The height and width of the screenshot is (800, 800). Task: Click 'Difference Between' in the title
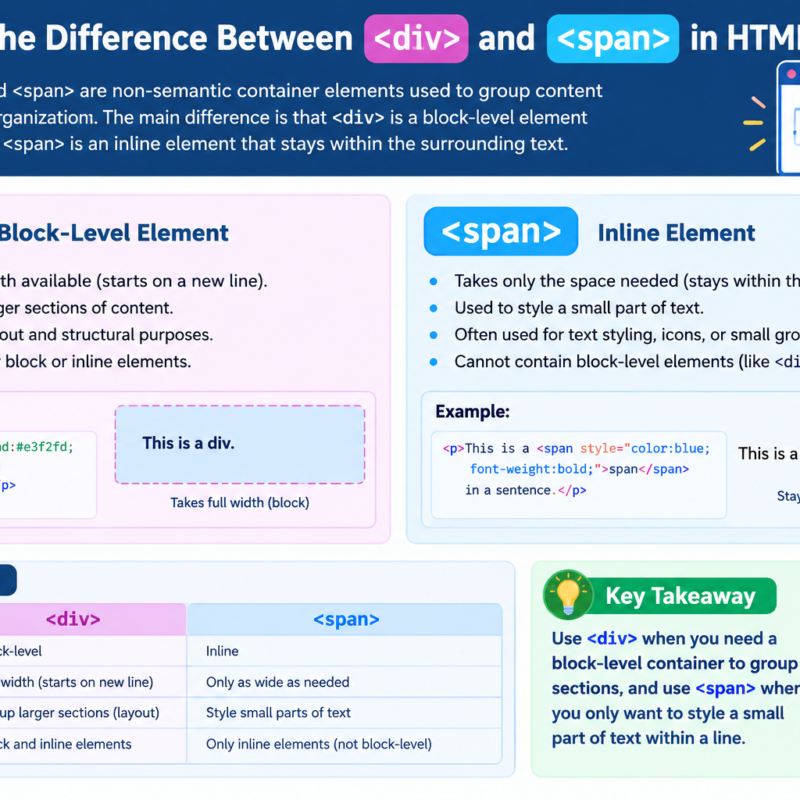[199, 39]
